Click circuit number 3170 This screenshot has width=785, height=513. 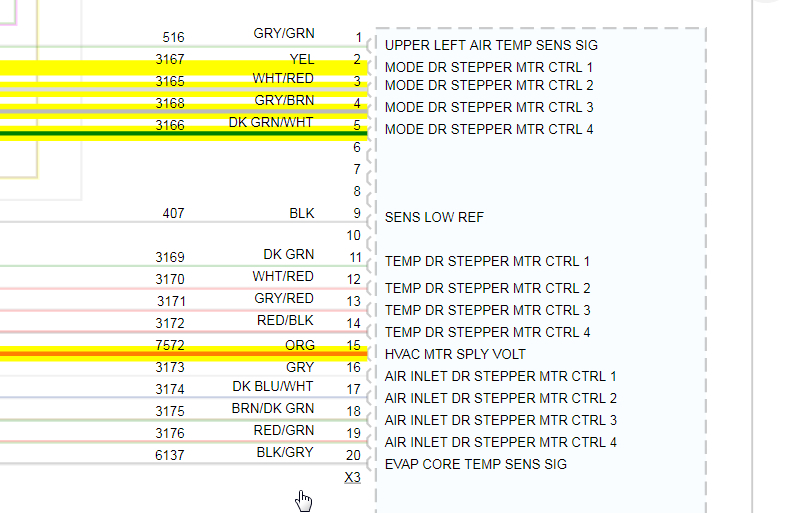(x=170, y=279)
